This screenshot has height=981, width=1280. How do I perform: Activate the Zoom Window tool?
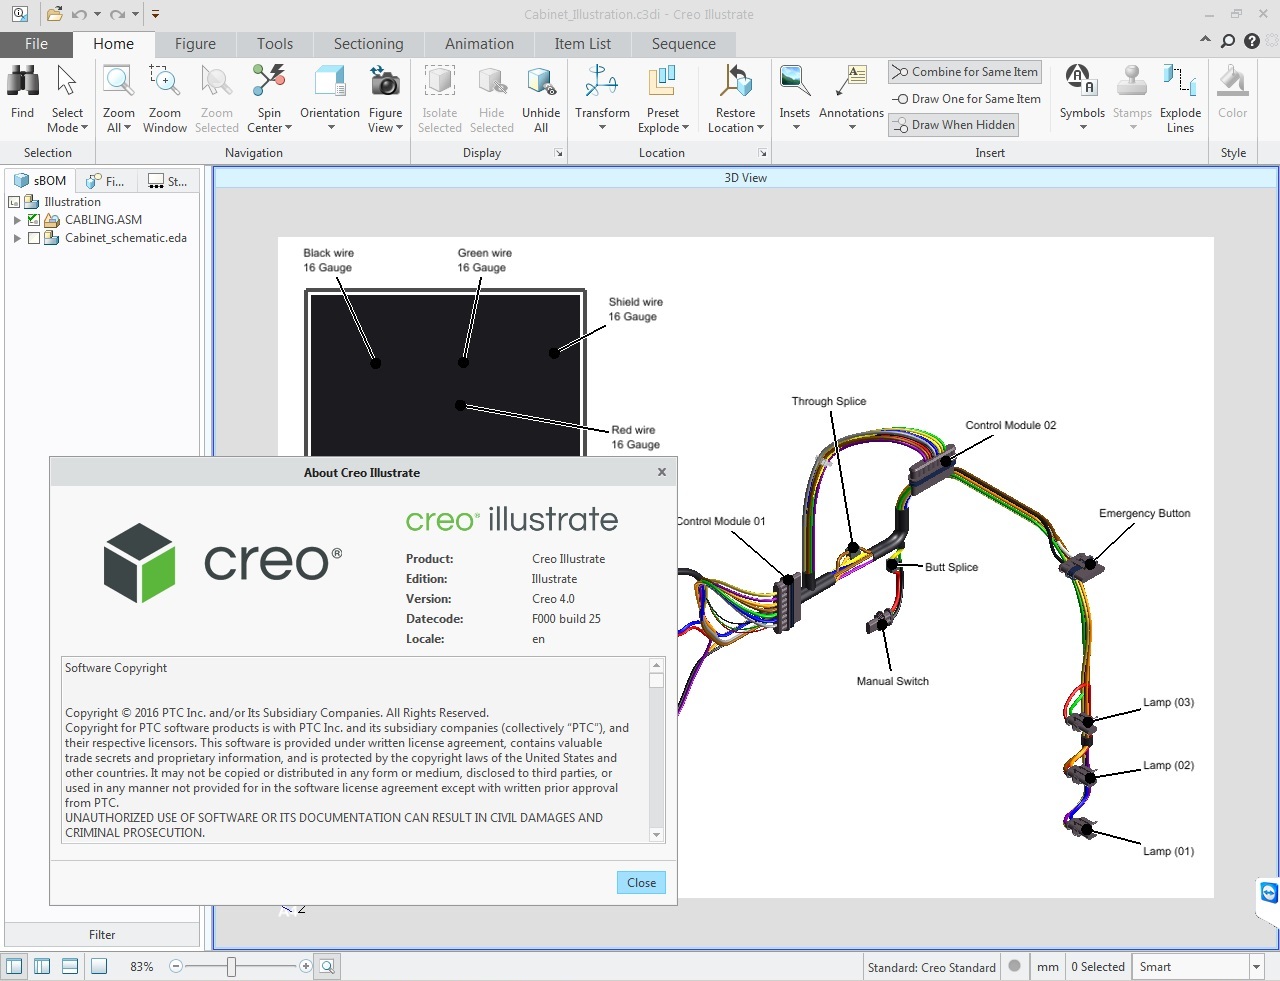point(164,98)
